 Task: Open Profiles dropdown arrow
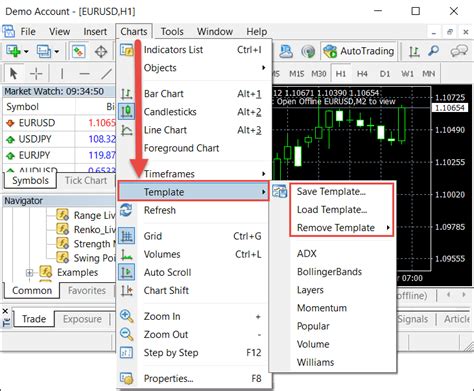pos(57,52)
